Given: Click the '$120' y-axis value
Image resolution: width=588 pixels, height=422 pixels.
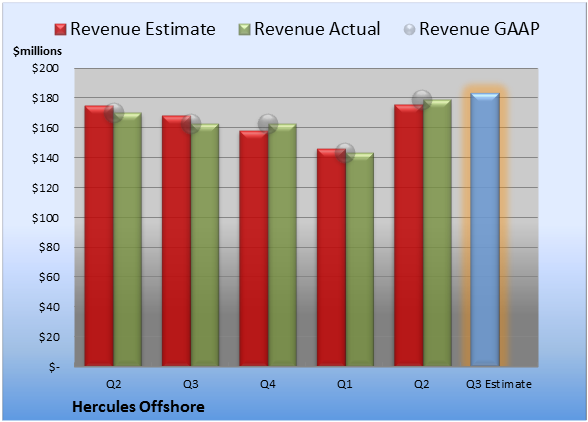Looking at the screenshot, I should (45, 188).
